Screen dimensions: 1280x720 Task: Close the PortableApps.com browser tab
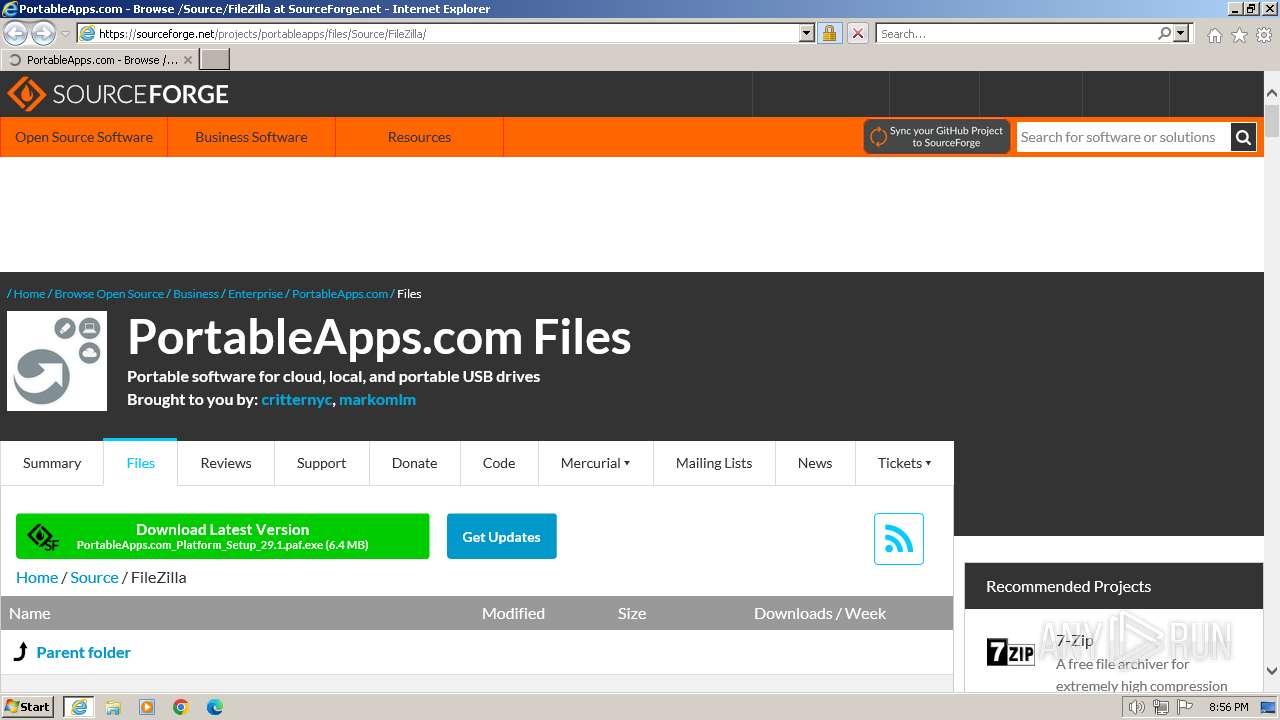pyautogui.click(x=188, y=60)
